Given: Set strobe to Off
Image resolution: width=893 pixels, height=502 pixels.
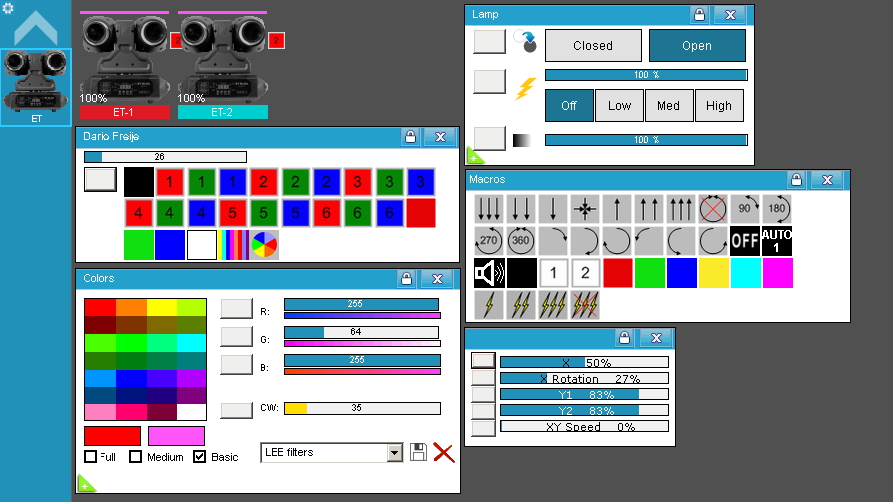Looking at the screenshot, I should pos(569,105).
